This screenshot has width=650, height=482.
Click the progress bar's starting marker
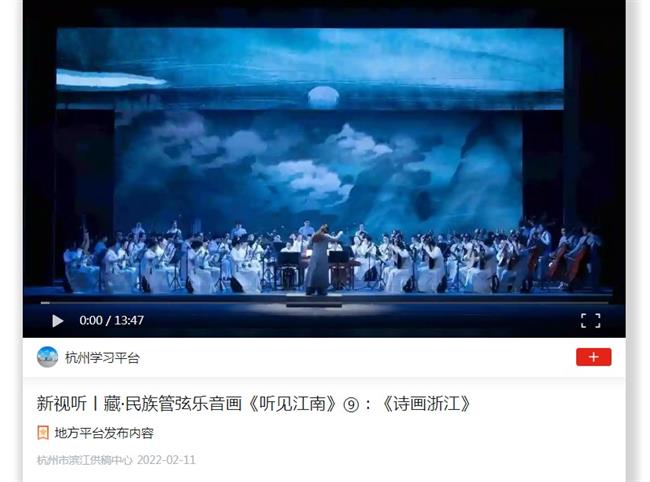(45, 303)
